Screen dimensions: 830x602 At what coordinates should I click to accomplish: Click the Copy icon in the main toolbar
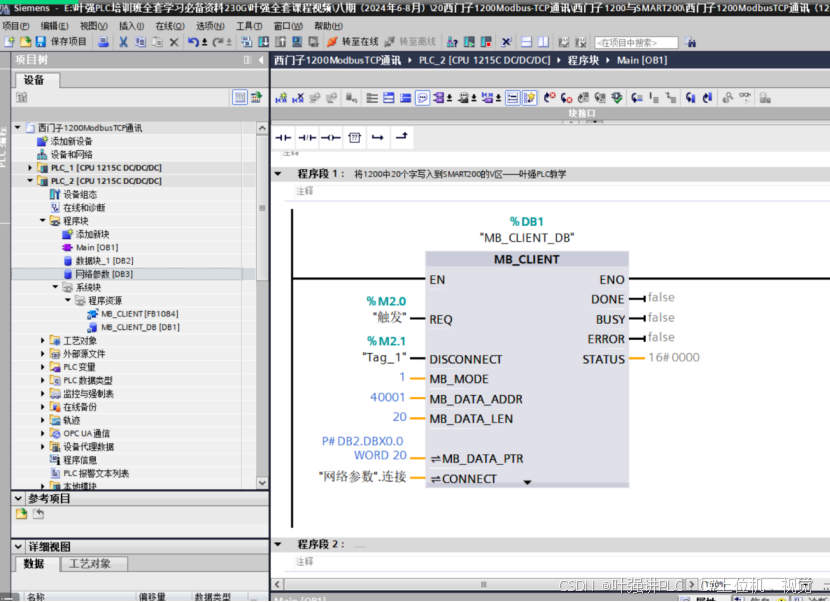[140, 42]
